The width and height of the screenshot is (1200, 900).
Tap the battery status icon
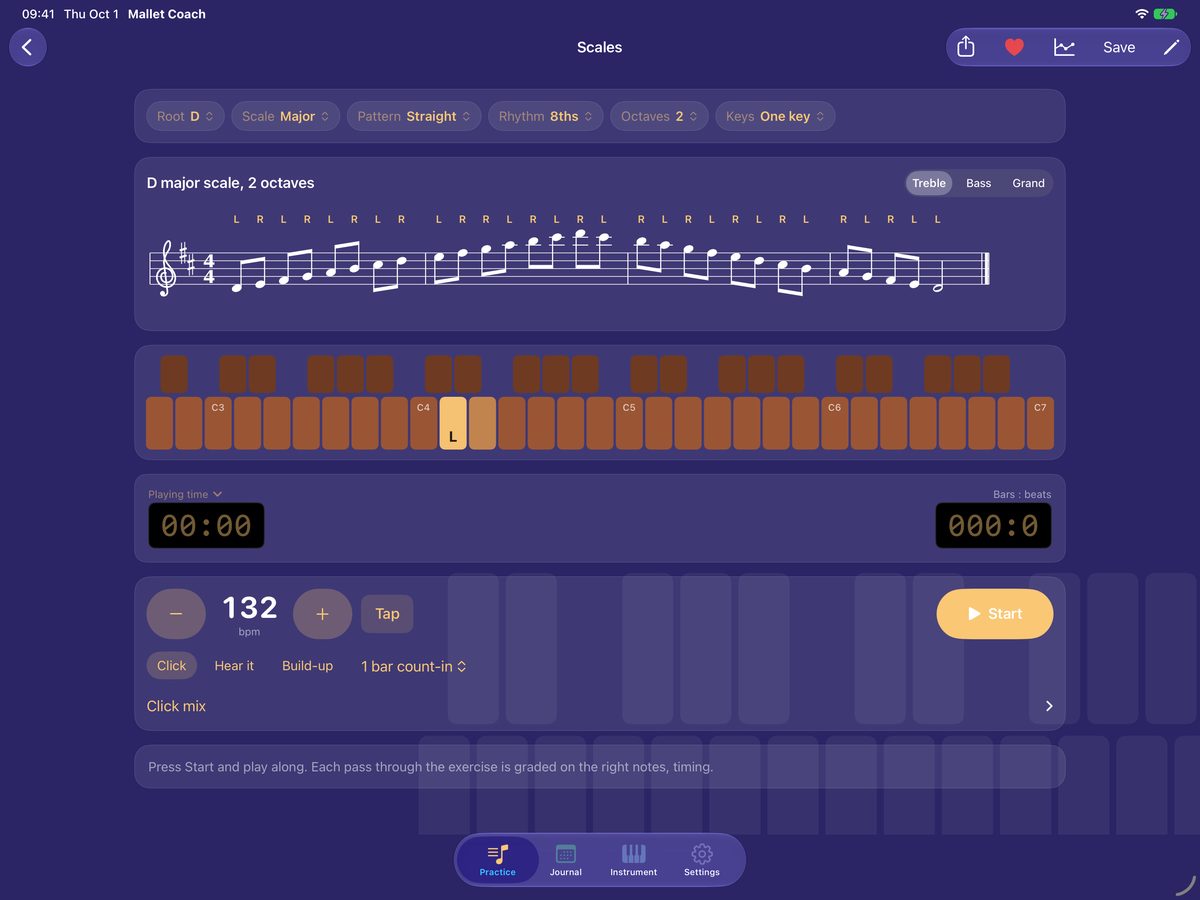[1166, 14]
